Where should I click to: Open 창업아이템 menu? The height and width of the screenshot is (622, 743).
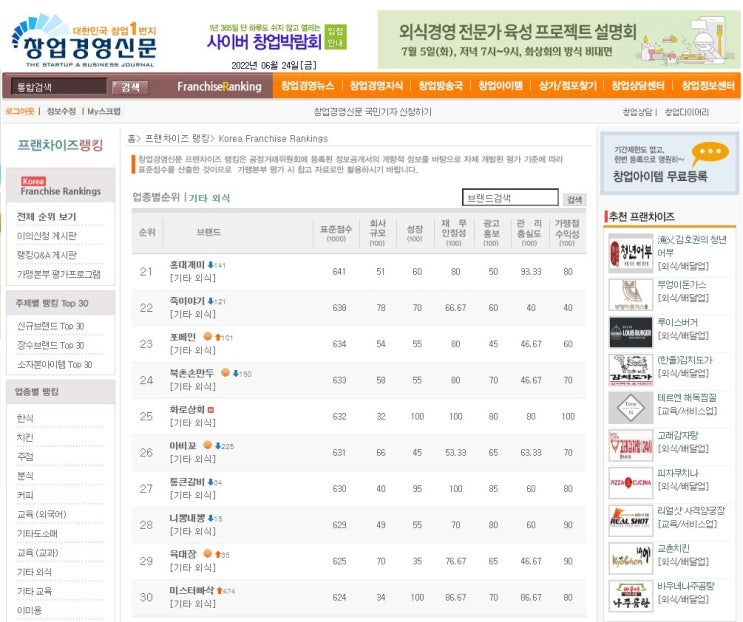(500, 86)
